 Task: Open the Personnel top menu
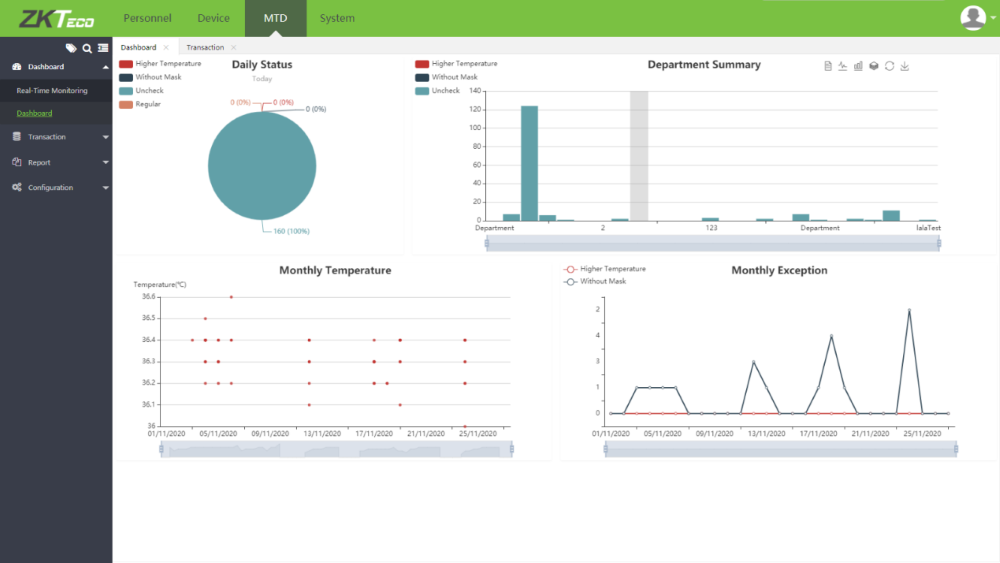click(x=147, y=18)
